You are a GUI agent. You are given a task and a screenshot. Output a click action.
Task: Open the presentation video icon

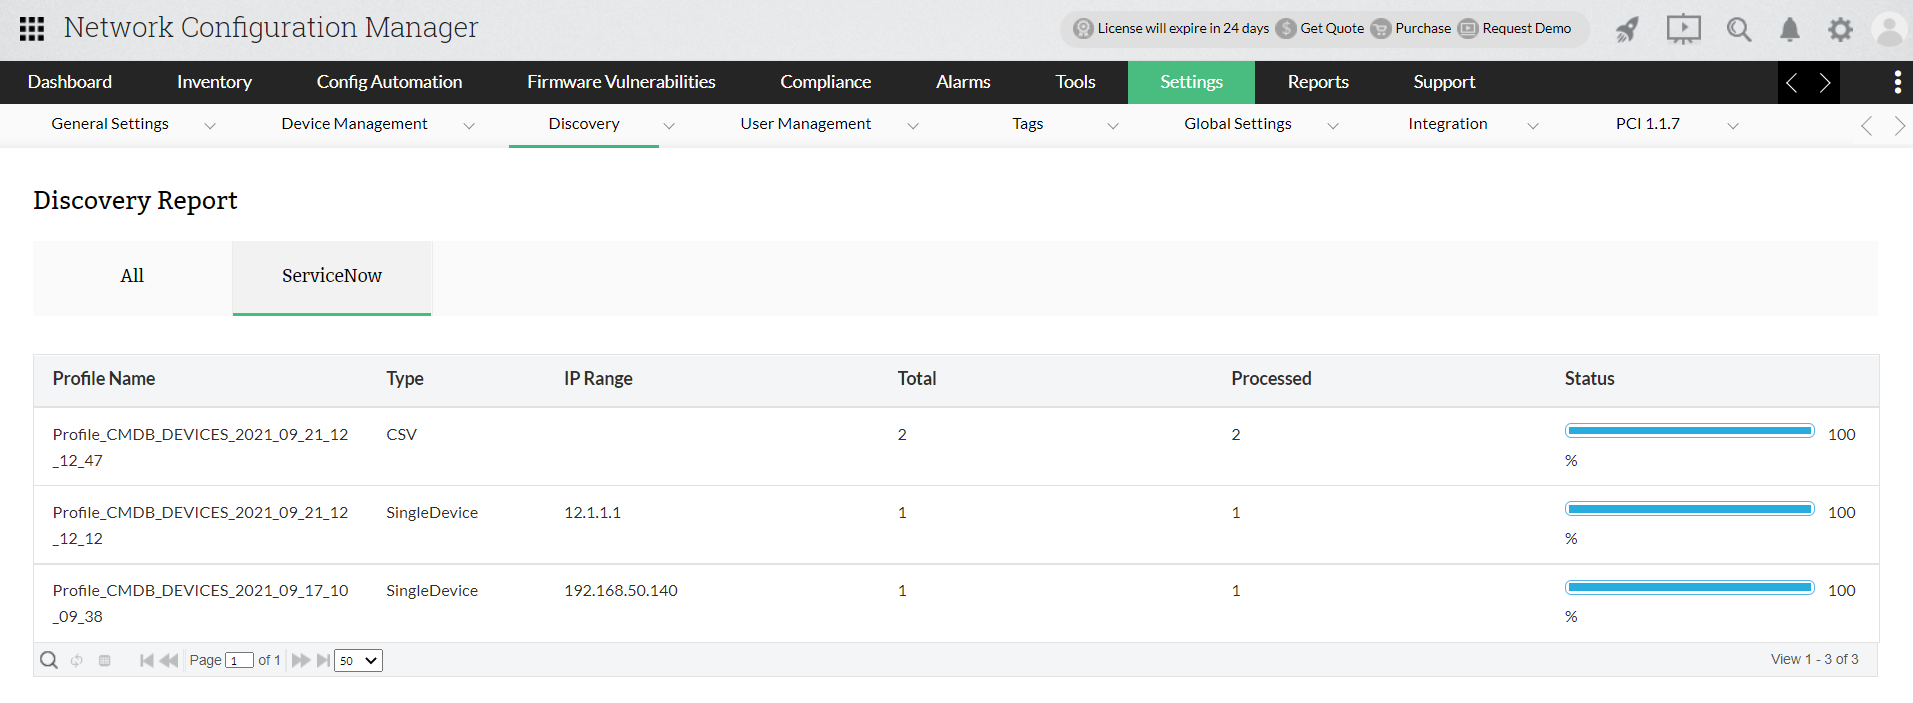(x=1683, y=29)
